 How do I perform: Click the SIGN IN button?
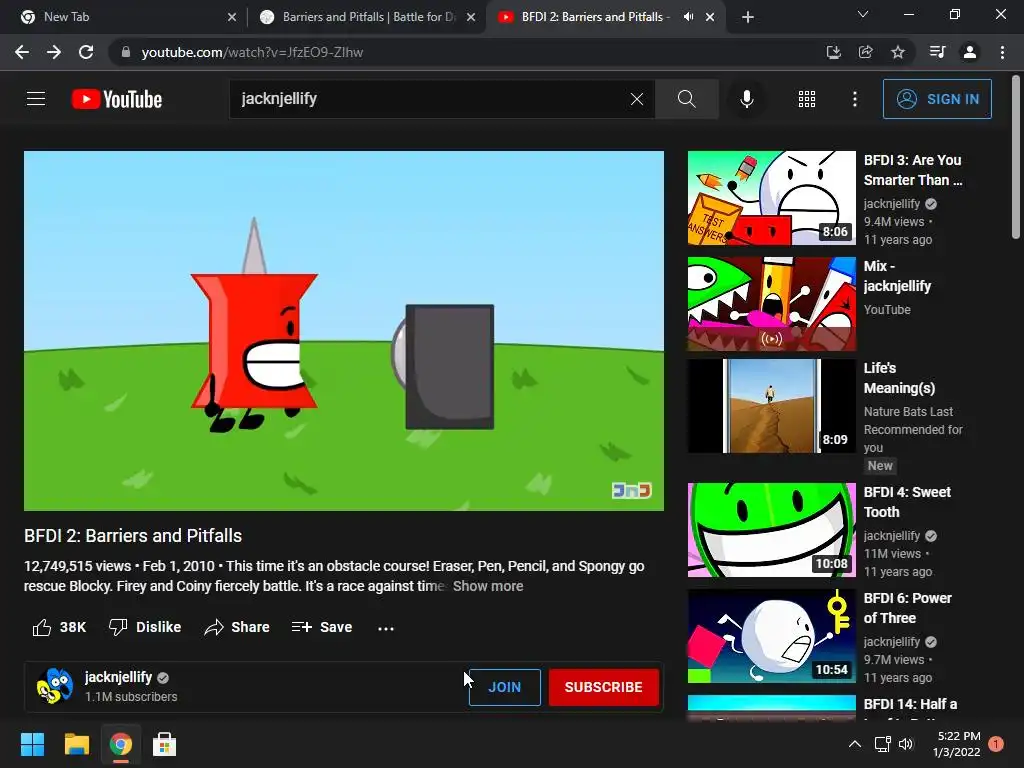tap(937, 99)
